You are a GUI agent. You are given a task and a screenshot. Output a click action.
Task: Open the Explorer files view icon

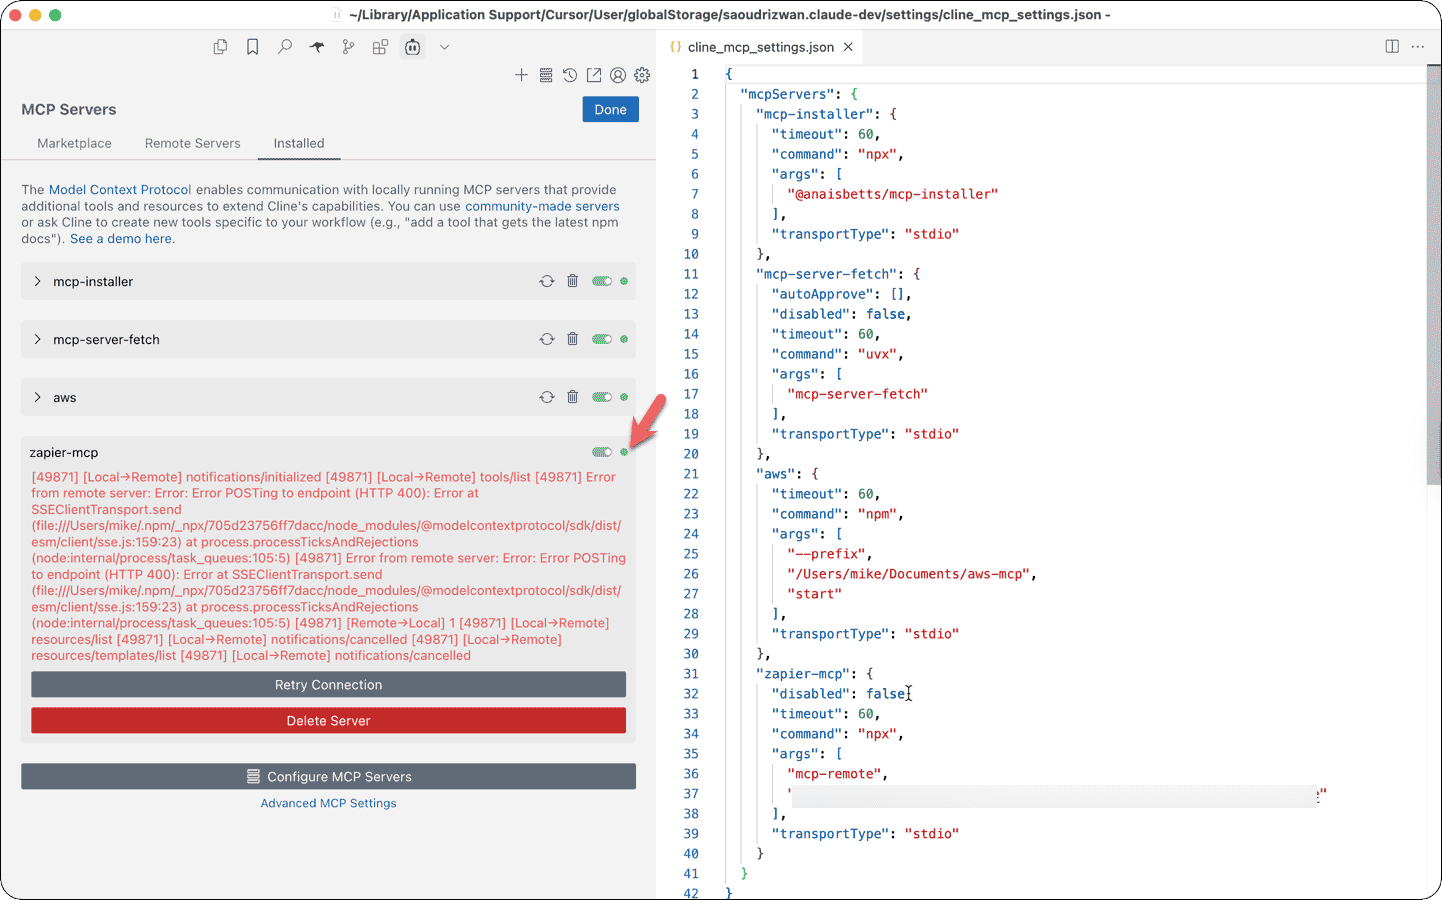point(221,47)
